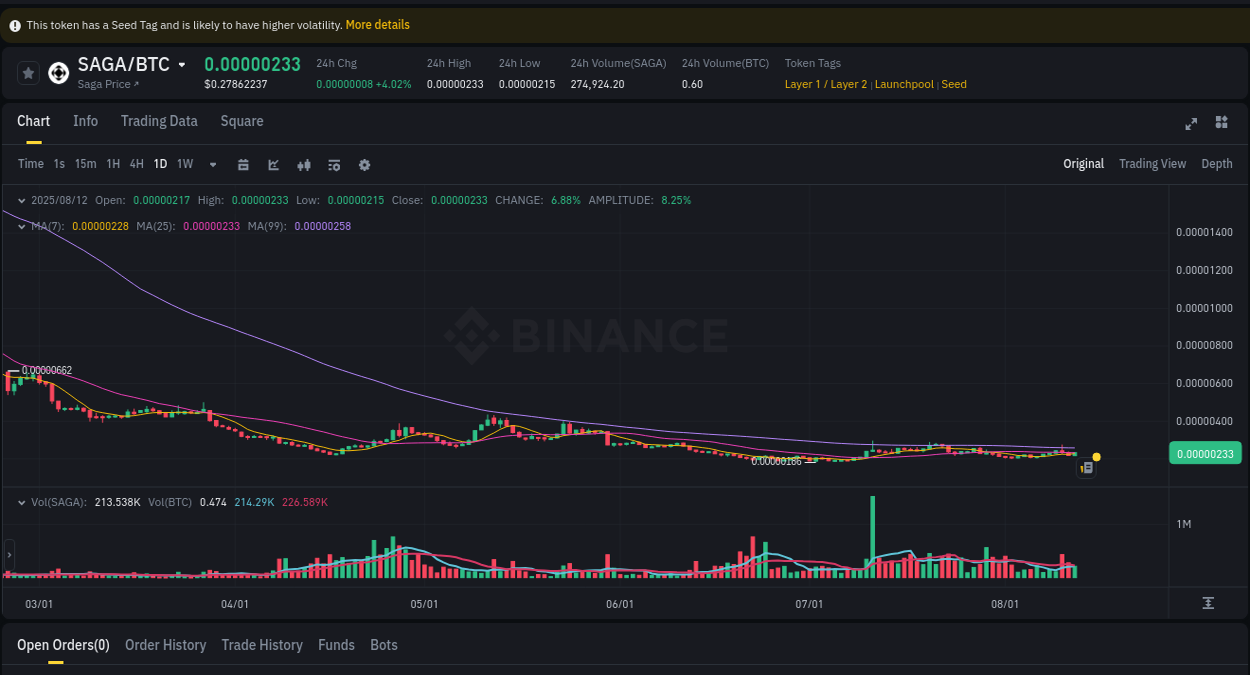Switch to the Square tab
This screenshot has width=1250, height=675.
pos(242,121)
